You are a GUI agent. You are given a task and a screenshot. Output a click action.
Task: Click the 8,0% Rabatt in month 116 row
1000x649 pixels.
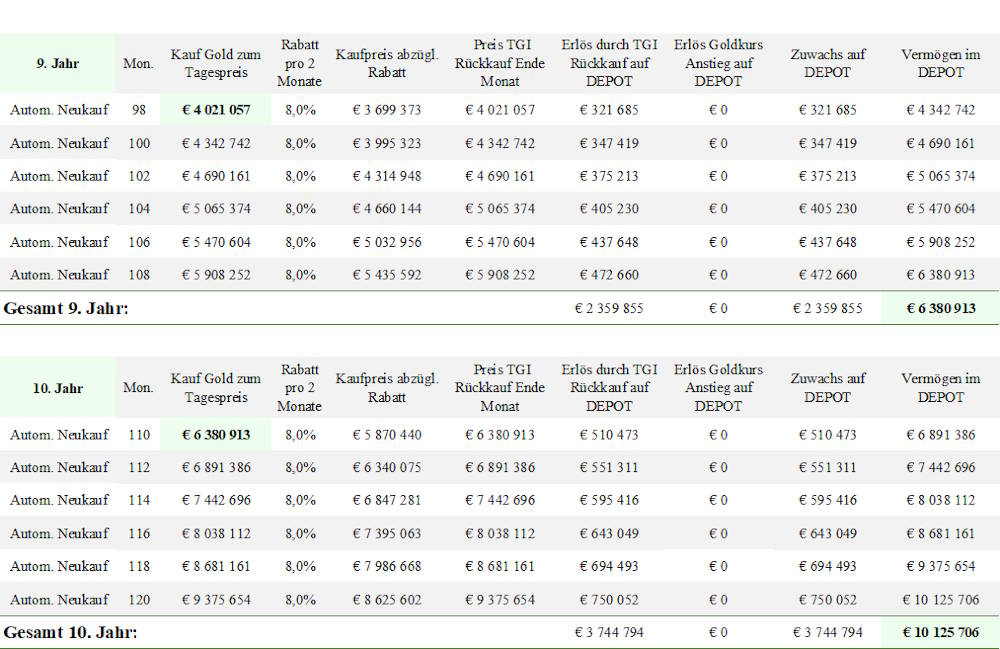(x=300, y=533)
